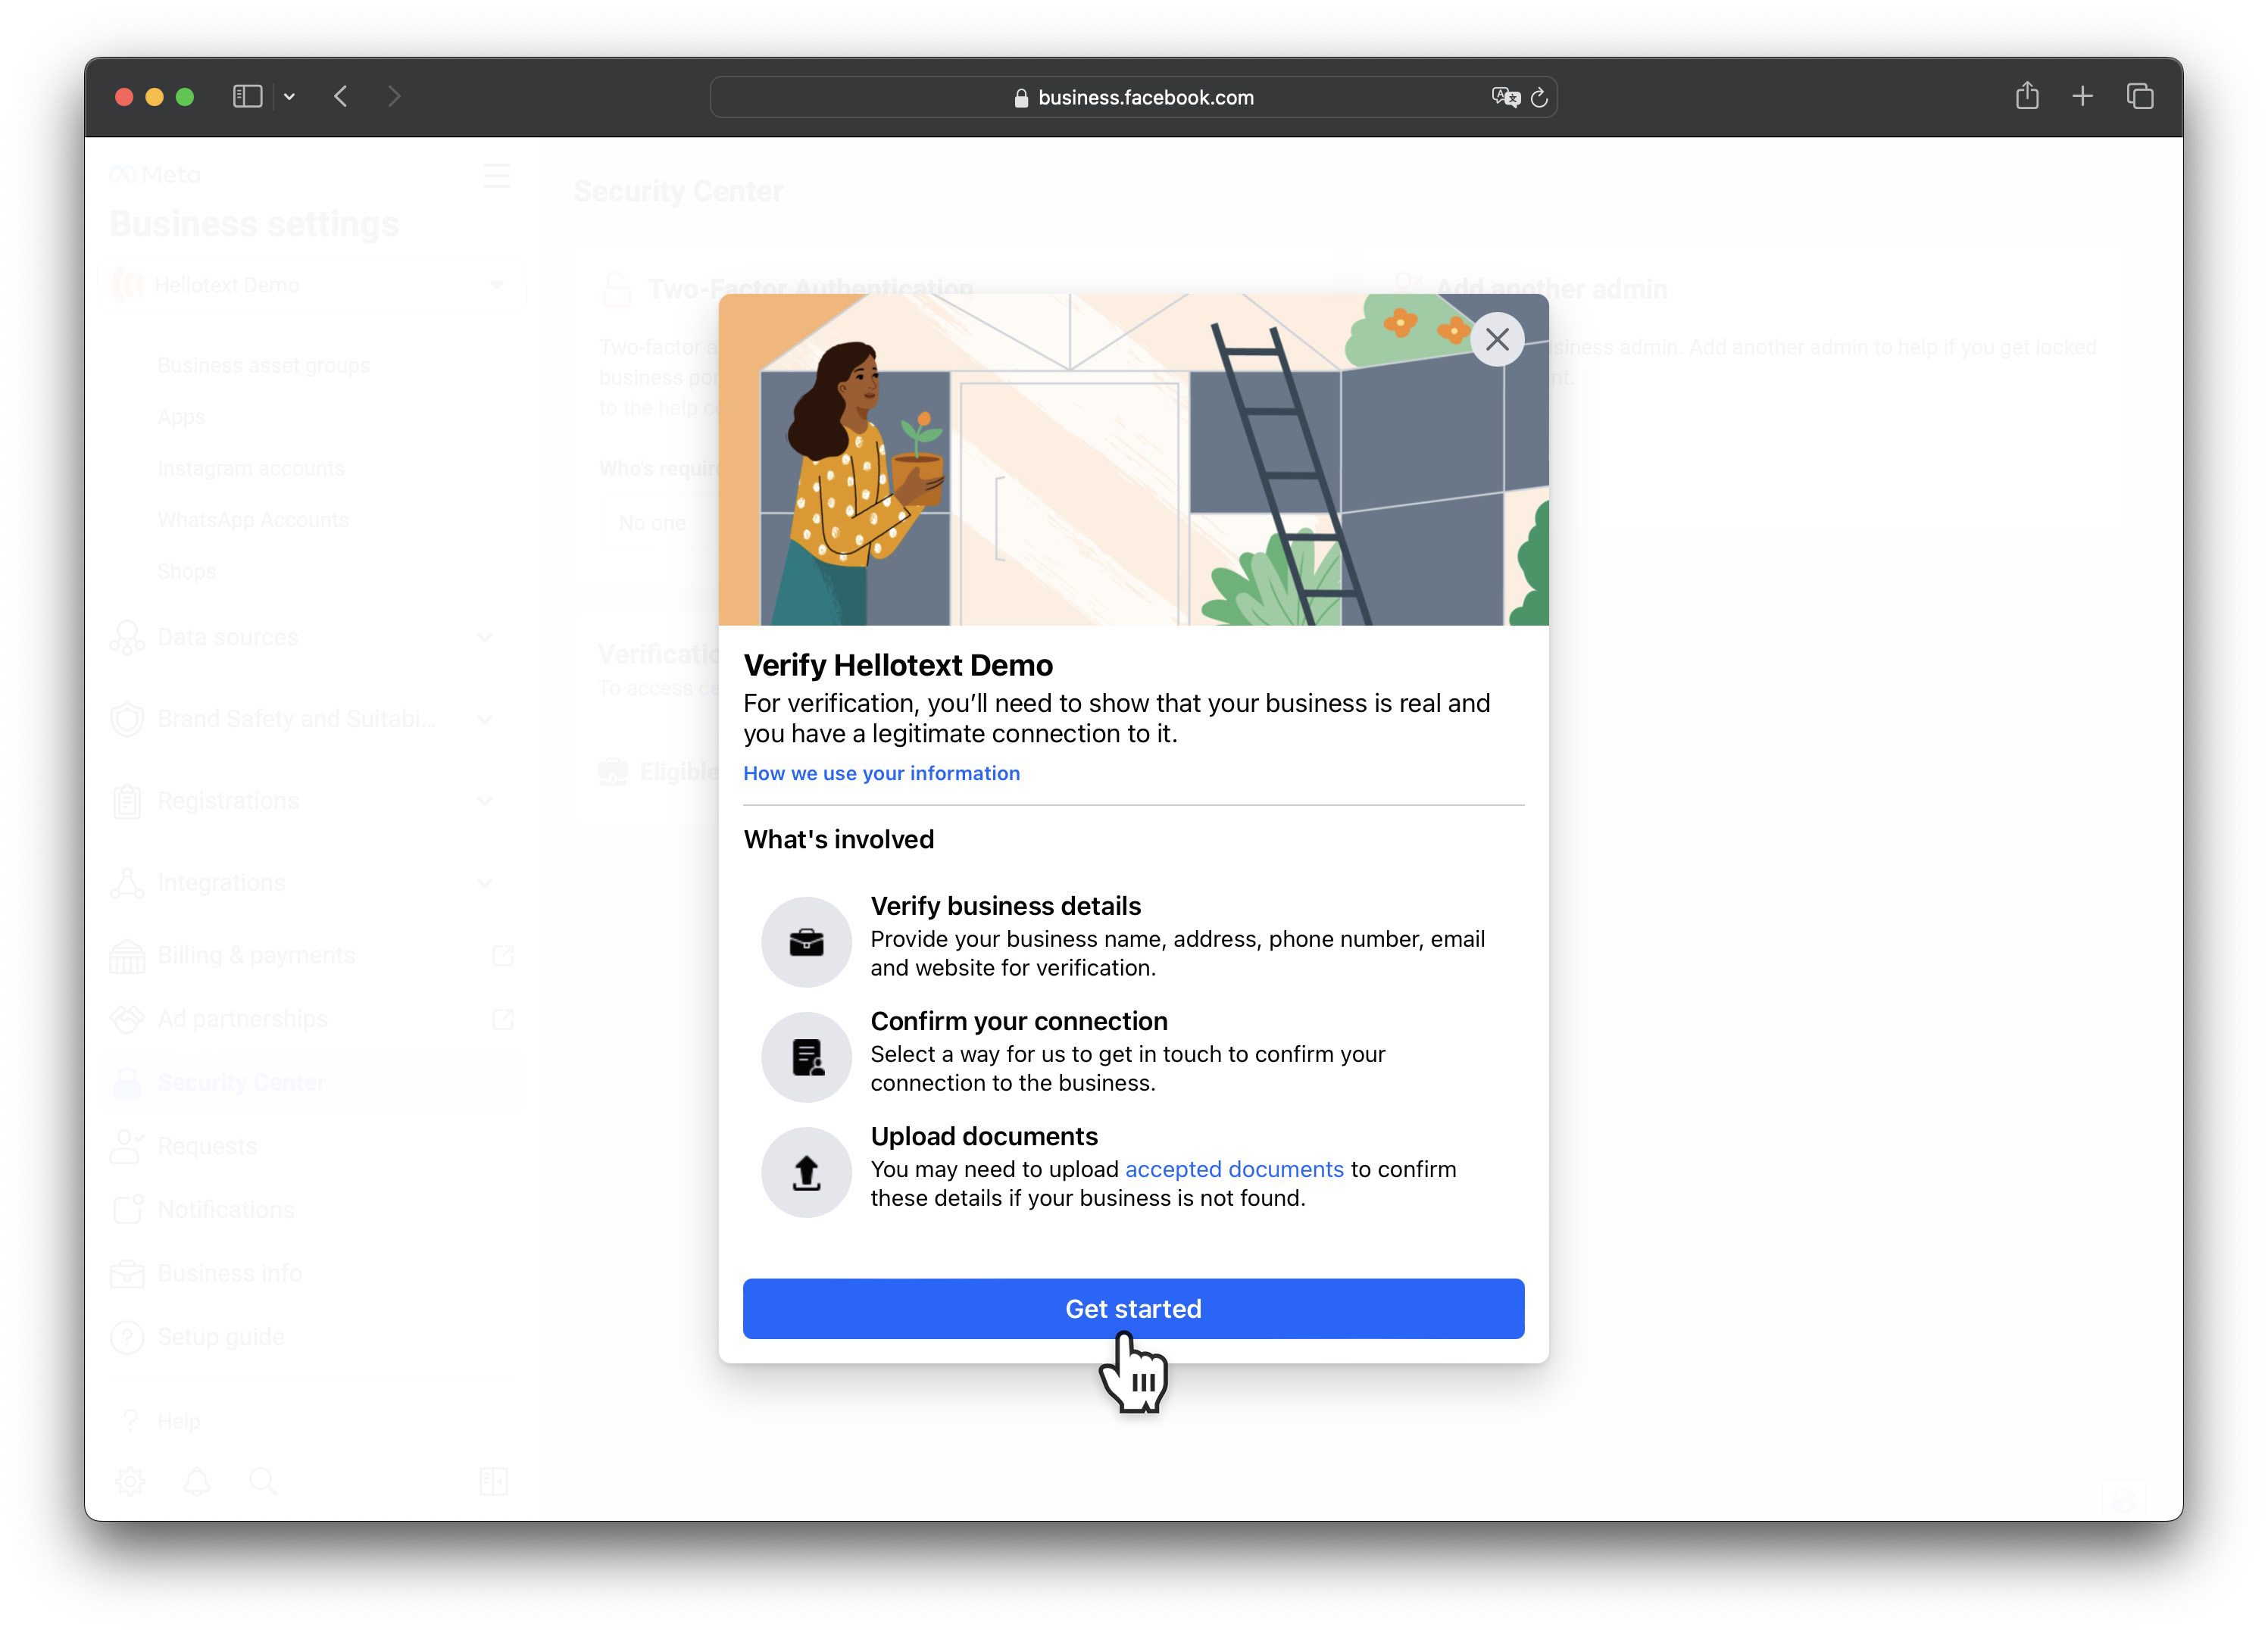The width and height of the screenshot is (2268, 1633).
Task: Select Apps in the sidebar
Action: [x=181, y=417]
